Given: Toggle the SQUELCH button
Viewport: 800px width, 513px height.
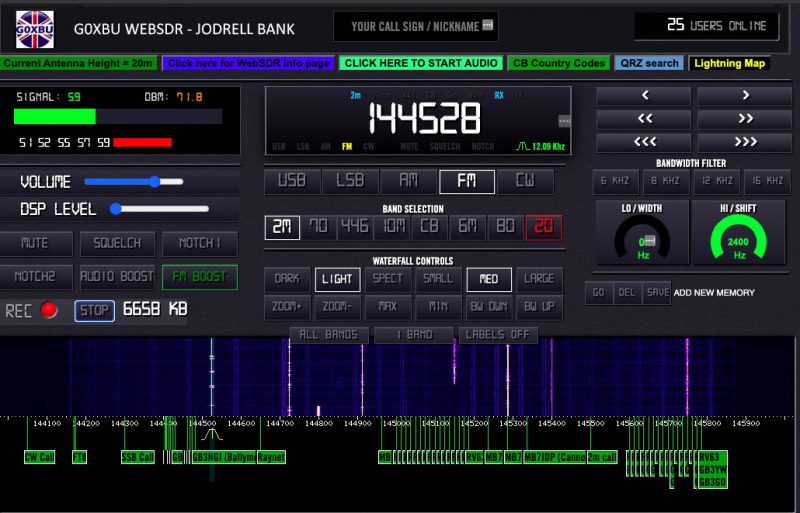Looking at the screenshot, I should point(117,243).
